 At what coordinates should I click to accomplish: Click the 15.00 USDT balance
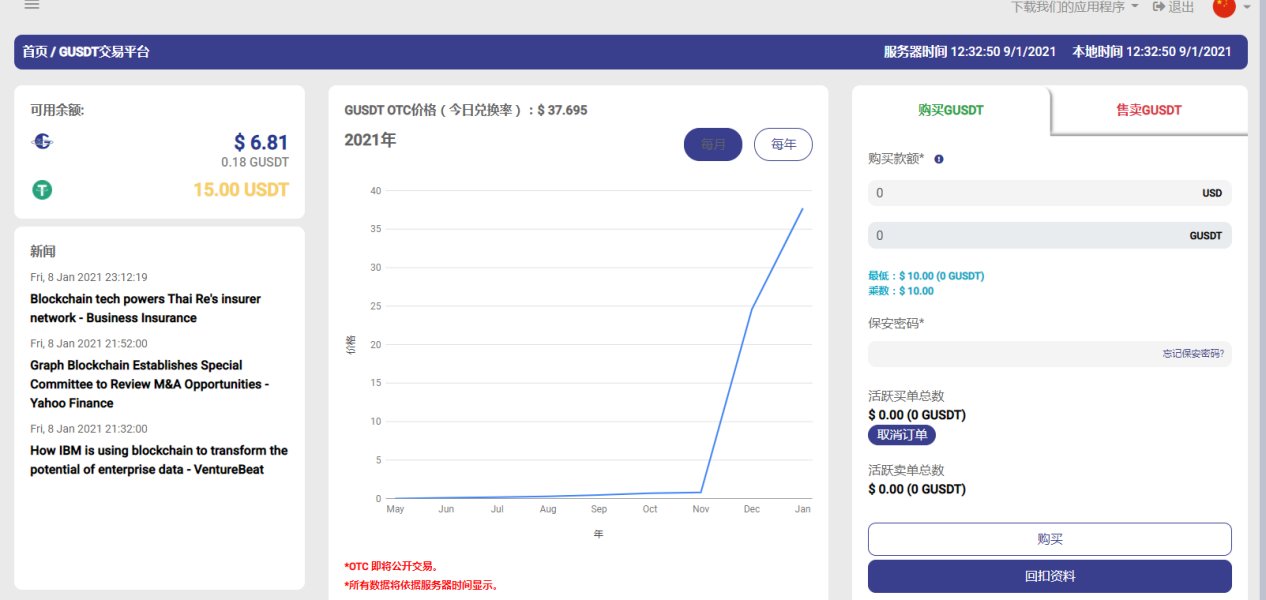point(241,190)
